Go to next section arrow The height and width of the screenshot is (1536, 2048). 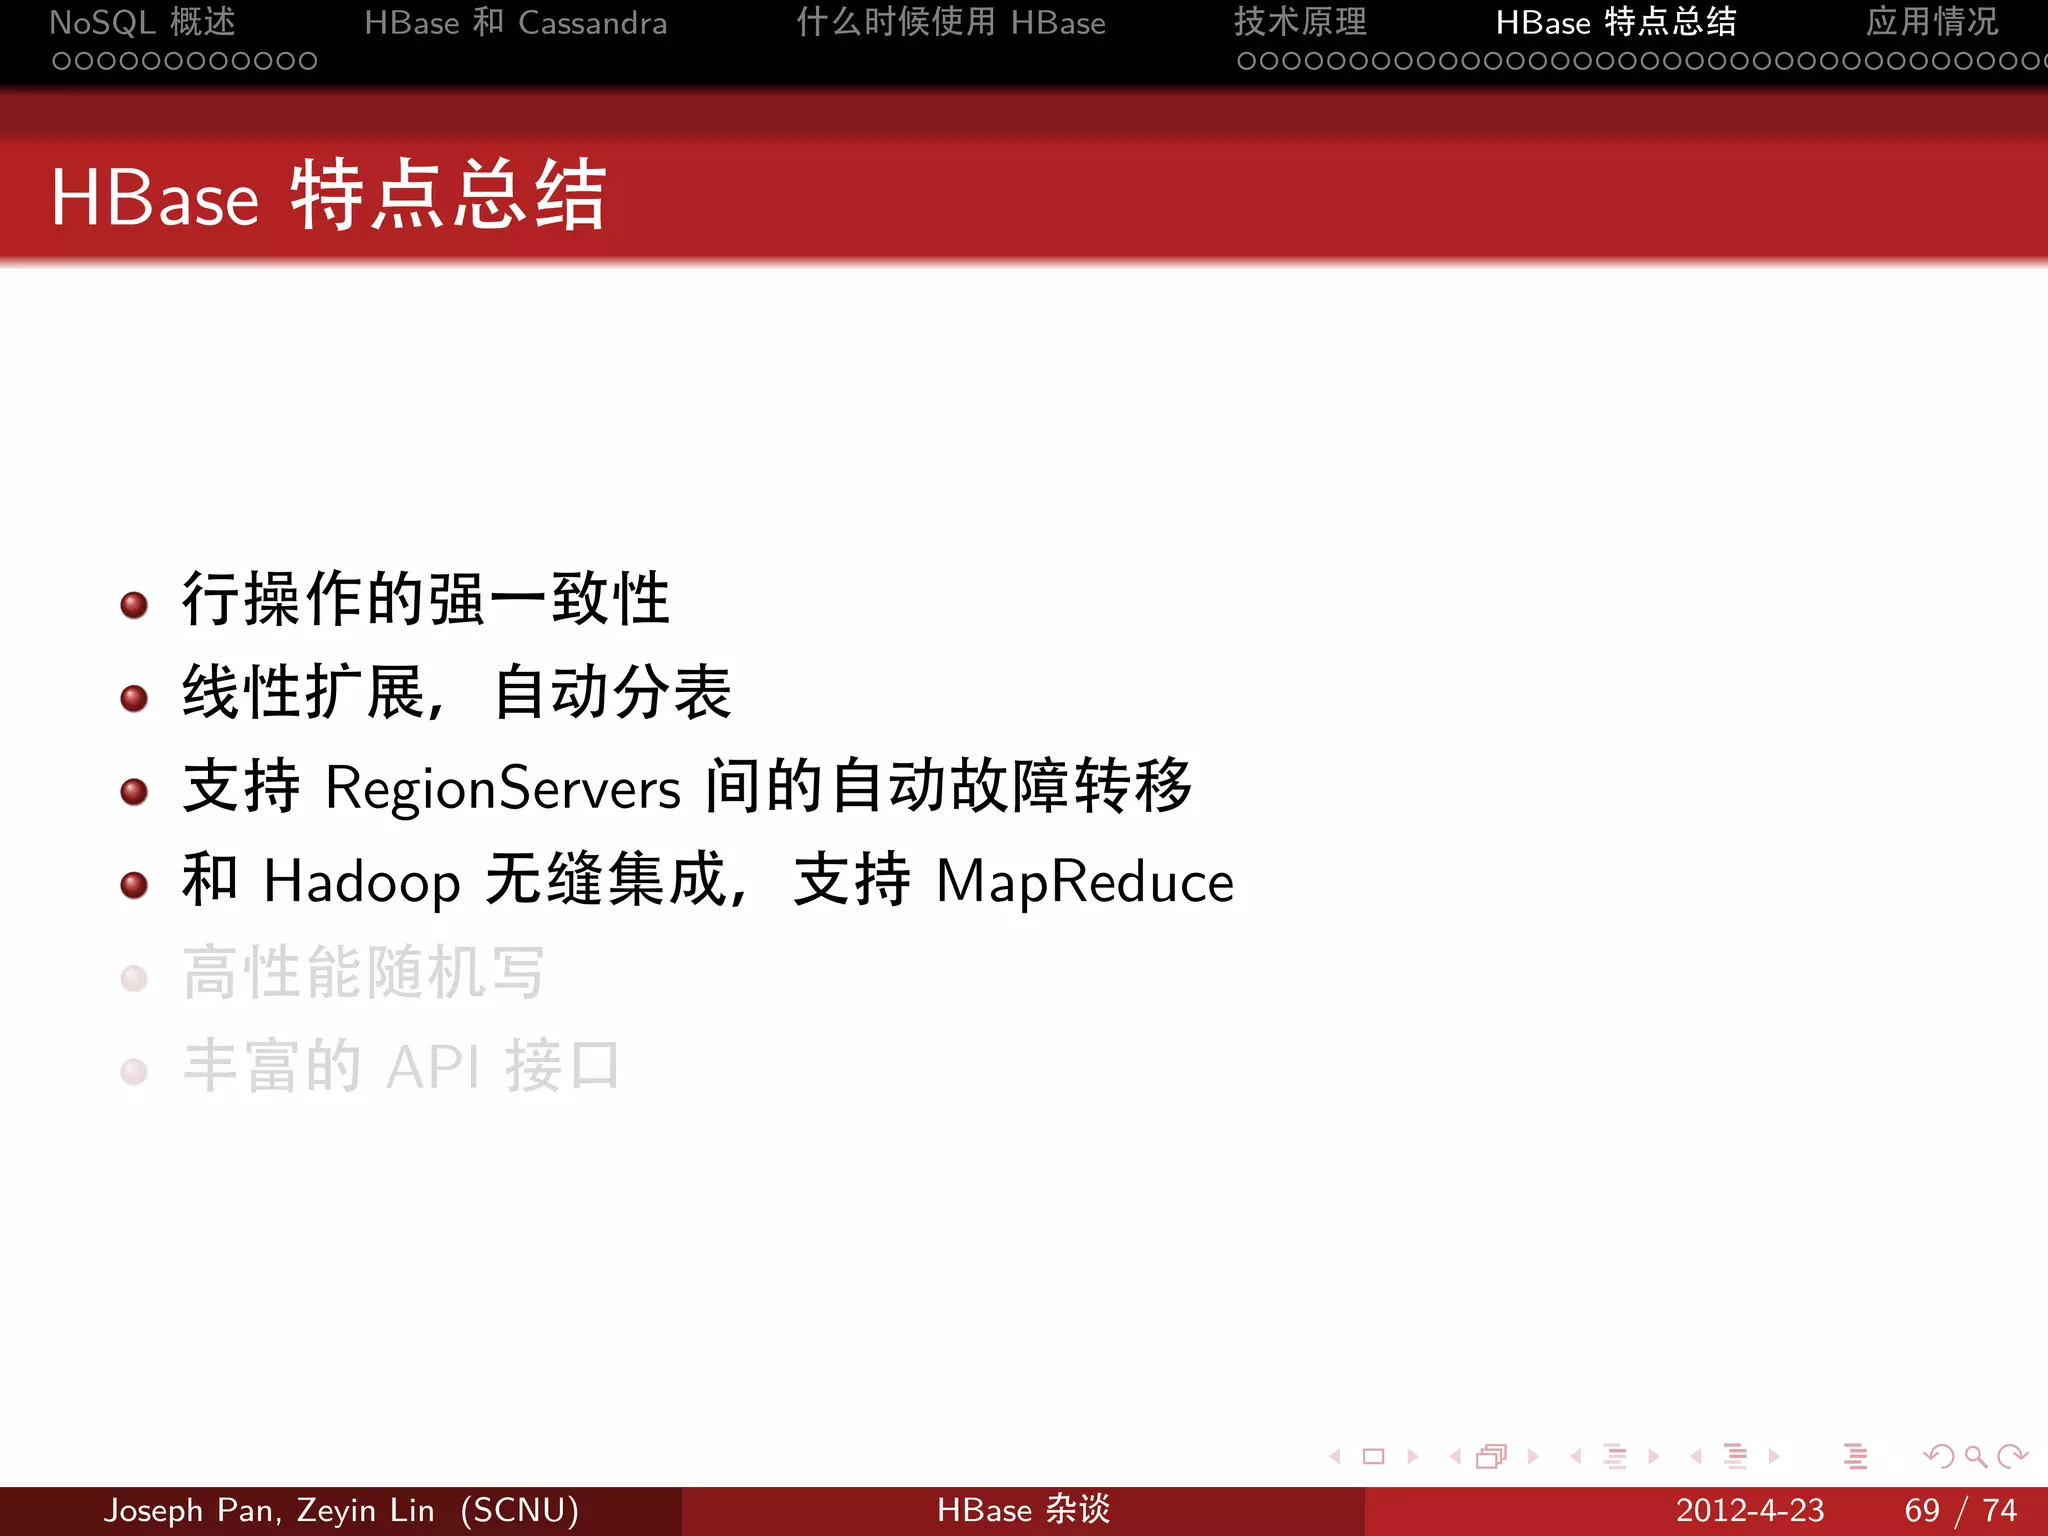point(1774,1456)
